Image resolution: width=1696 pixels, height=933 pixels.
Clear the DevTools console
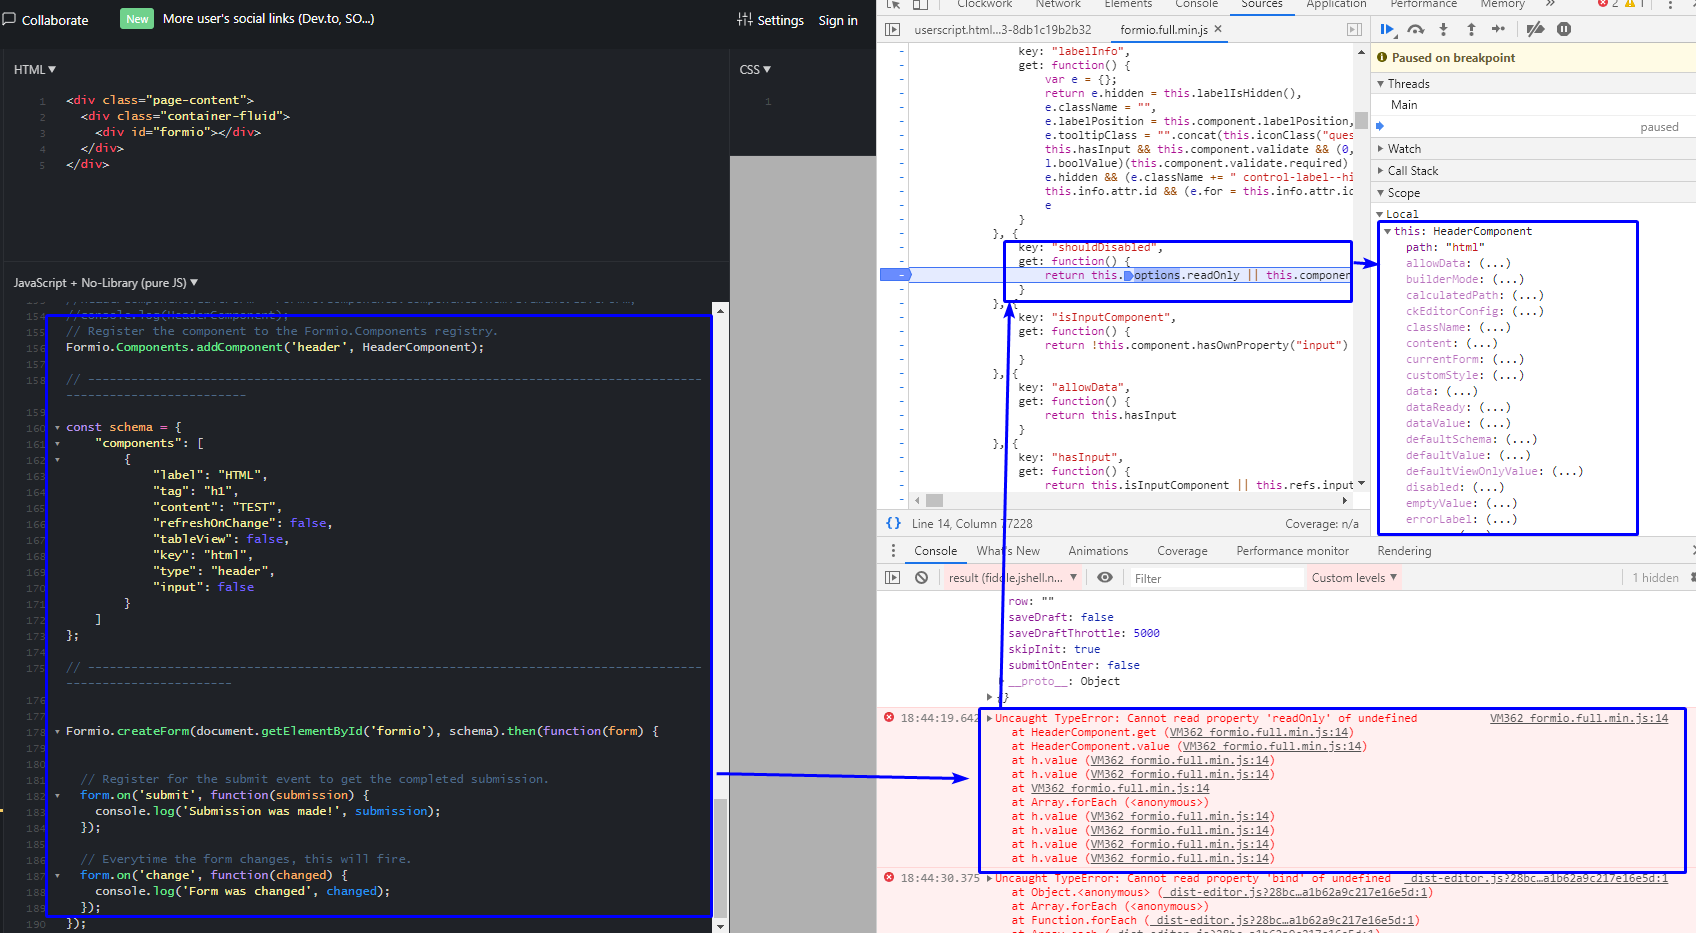(920, 577)
